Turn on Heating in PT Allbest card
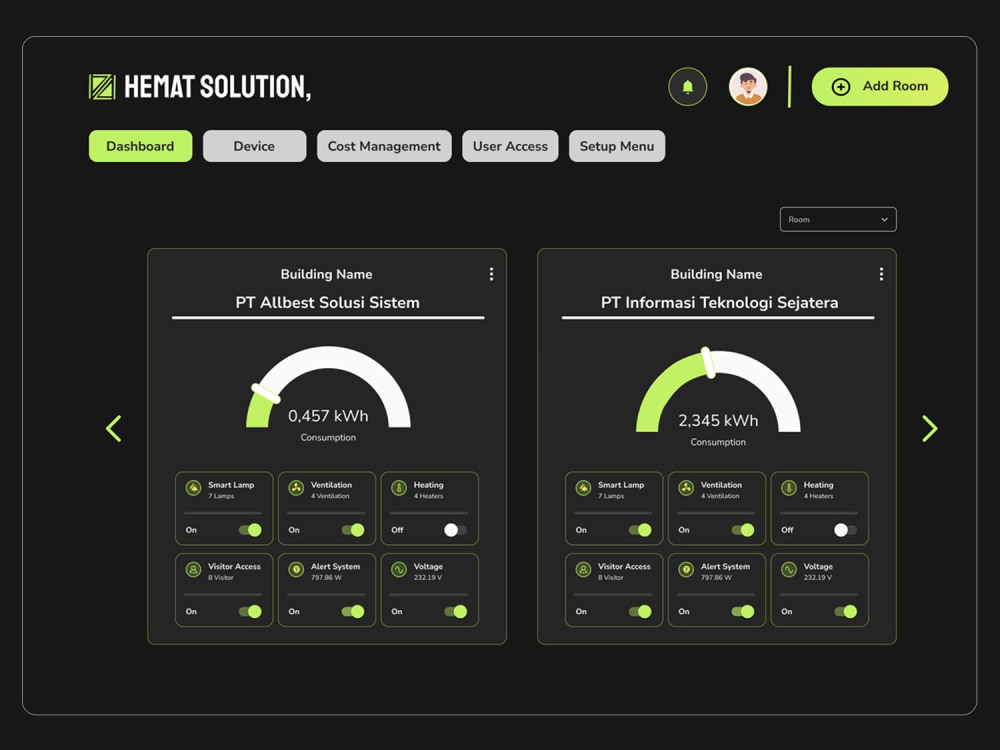This screenshot has width=1000, height=750. [455, 530]
